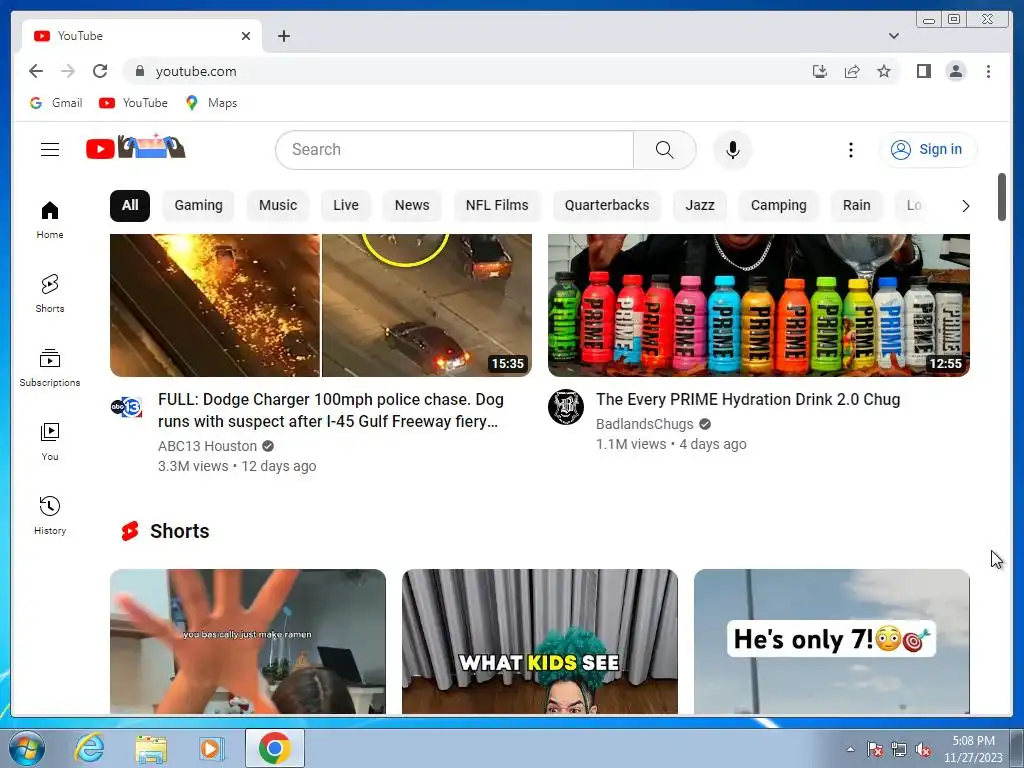Go back in the browser
This screenshot has height=768, width=1024.
36,71
